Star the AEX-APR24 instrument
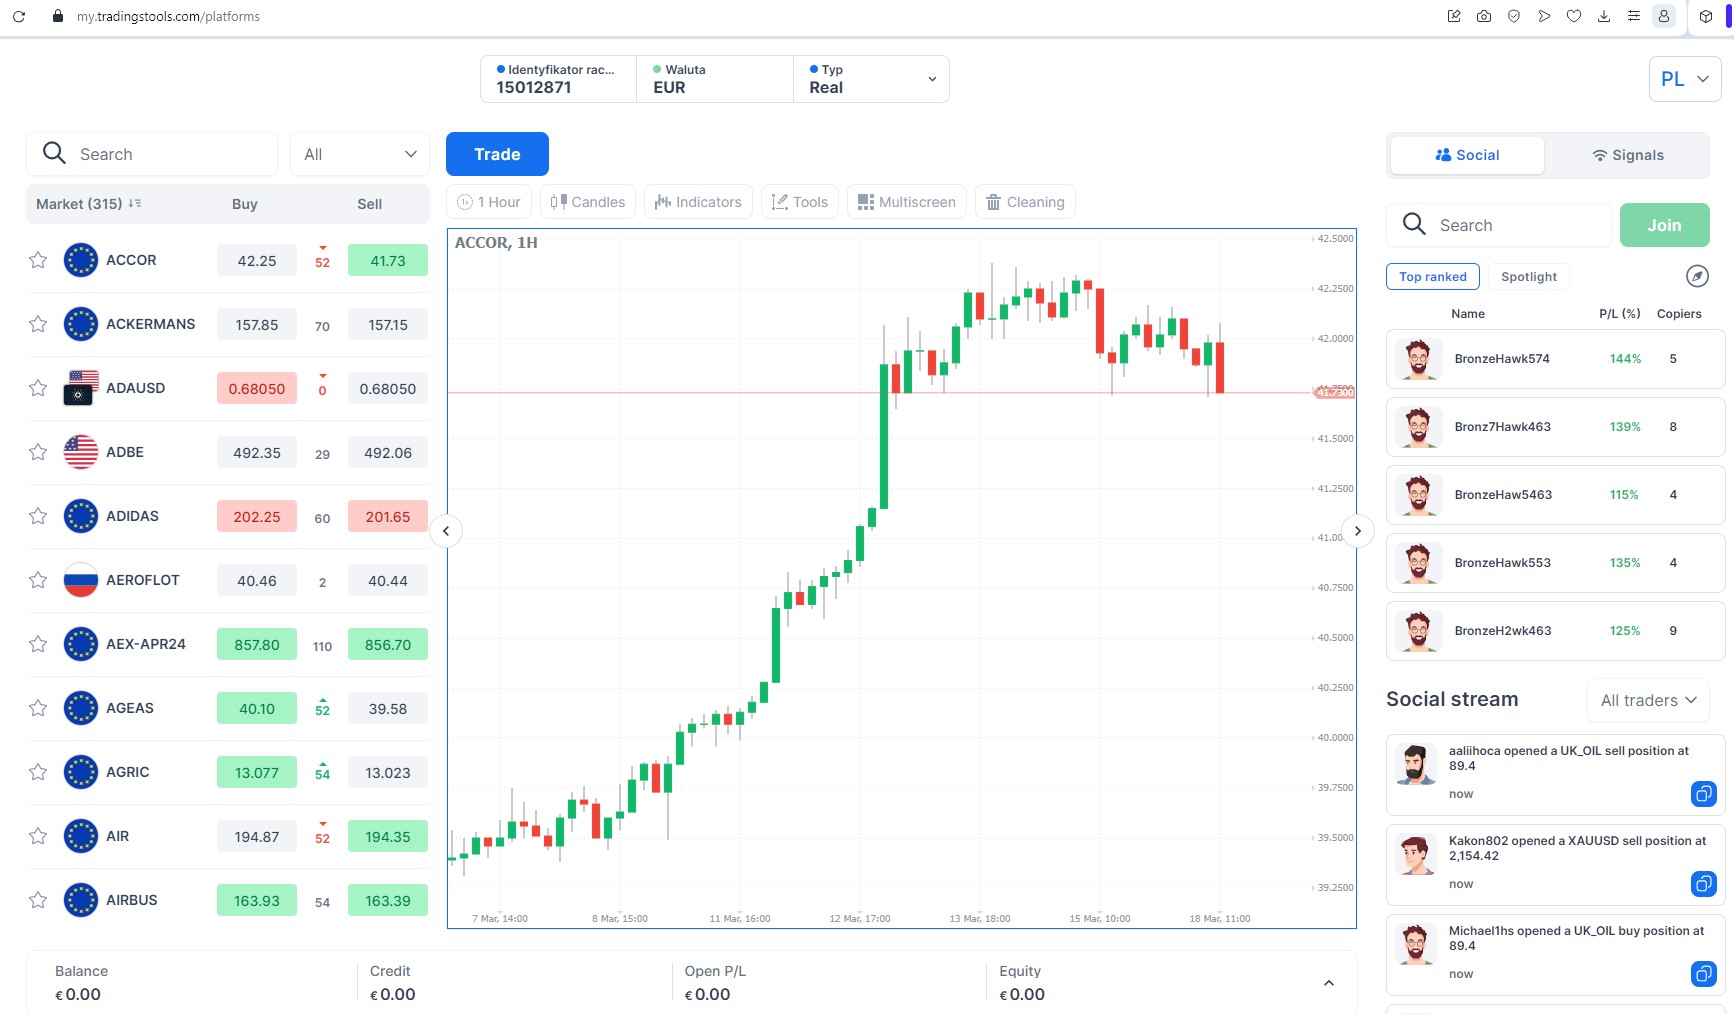Image resolution: width=1734 pixels, height=1014 pixels. (x=38, y=644)
